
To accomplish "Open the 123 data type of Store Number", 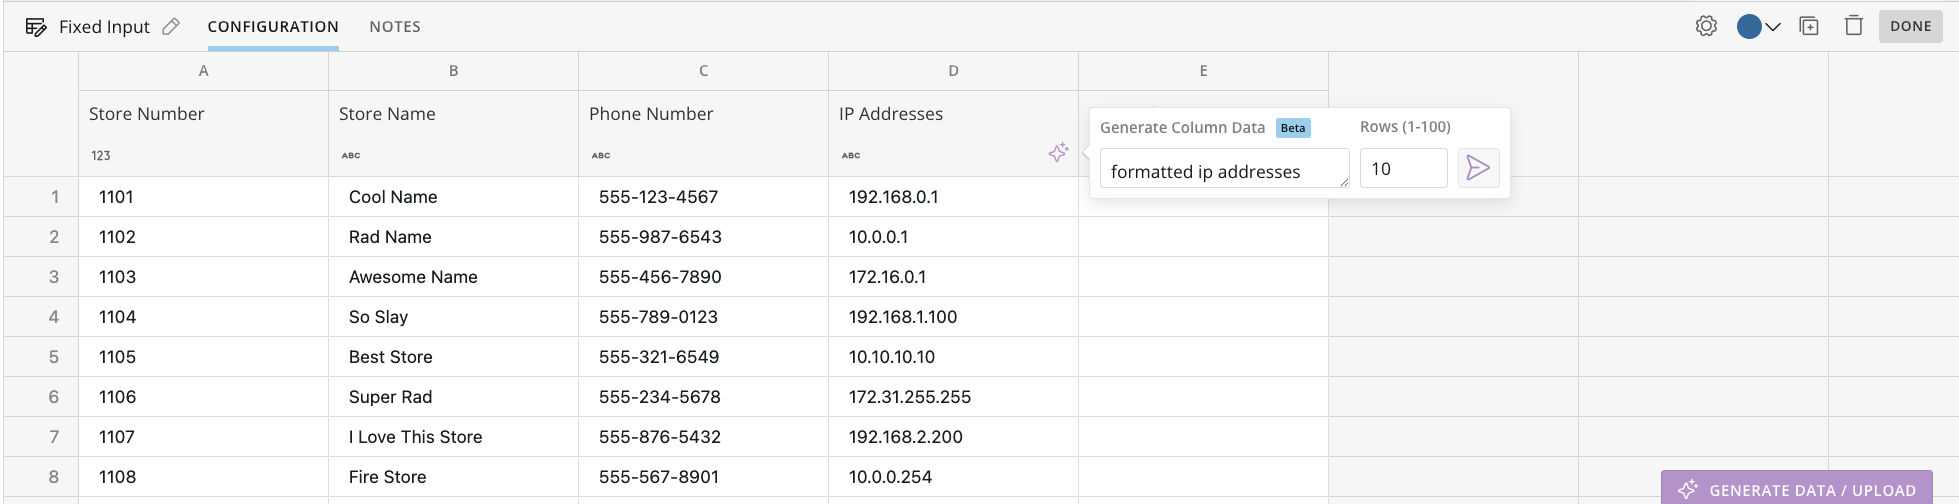I will (101, 155).
